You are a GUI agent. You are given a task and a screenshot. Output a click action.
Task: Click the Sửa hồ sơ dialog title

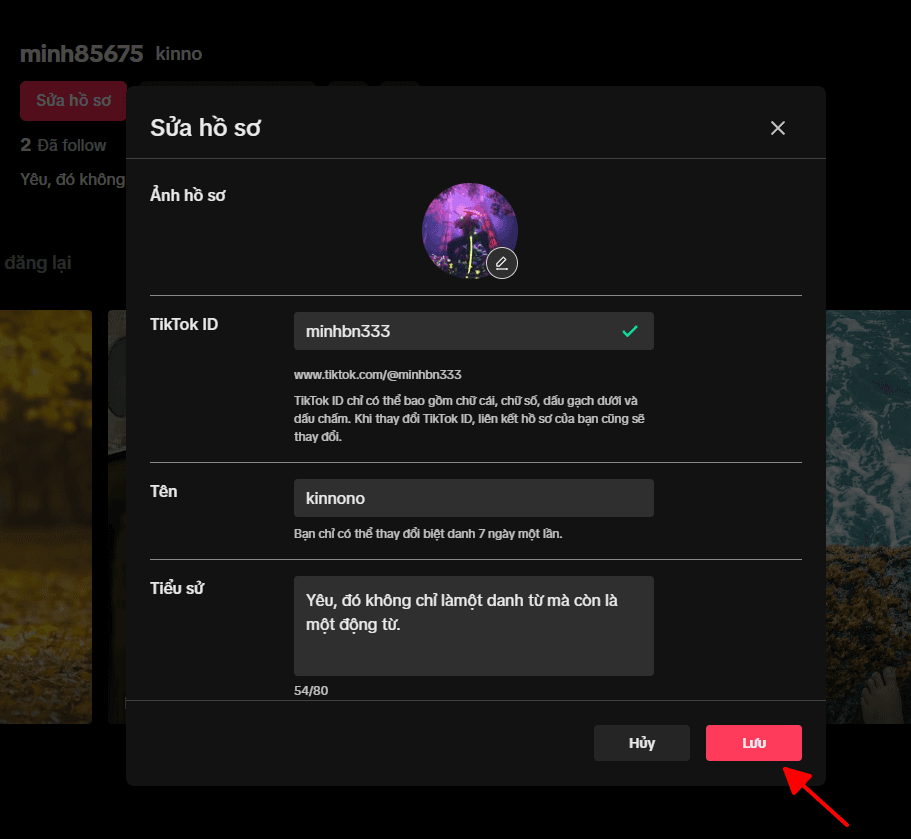[x=206, y=128]
